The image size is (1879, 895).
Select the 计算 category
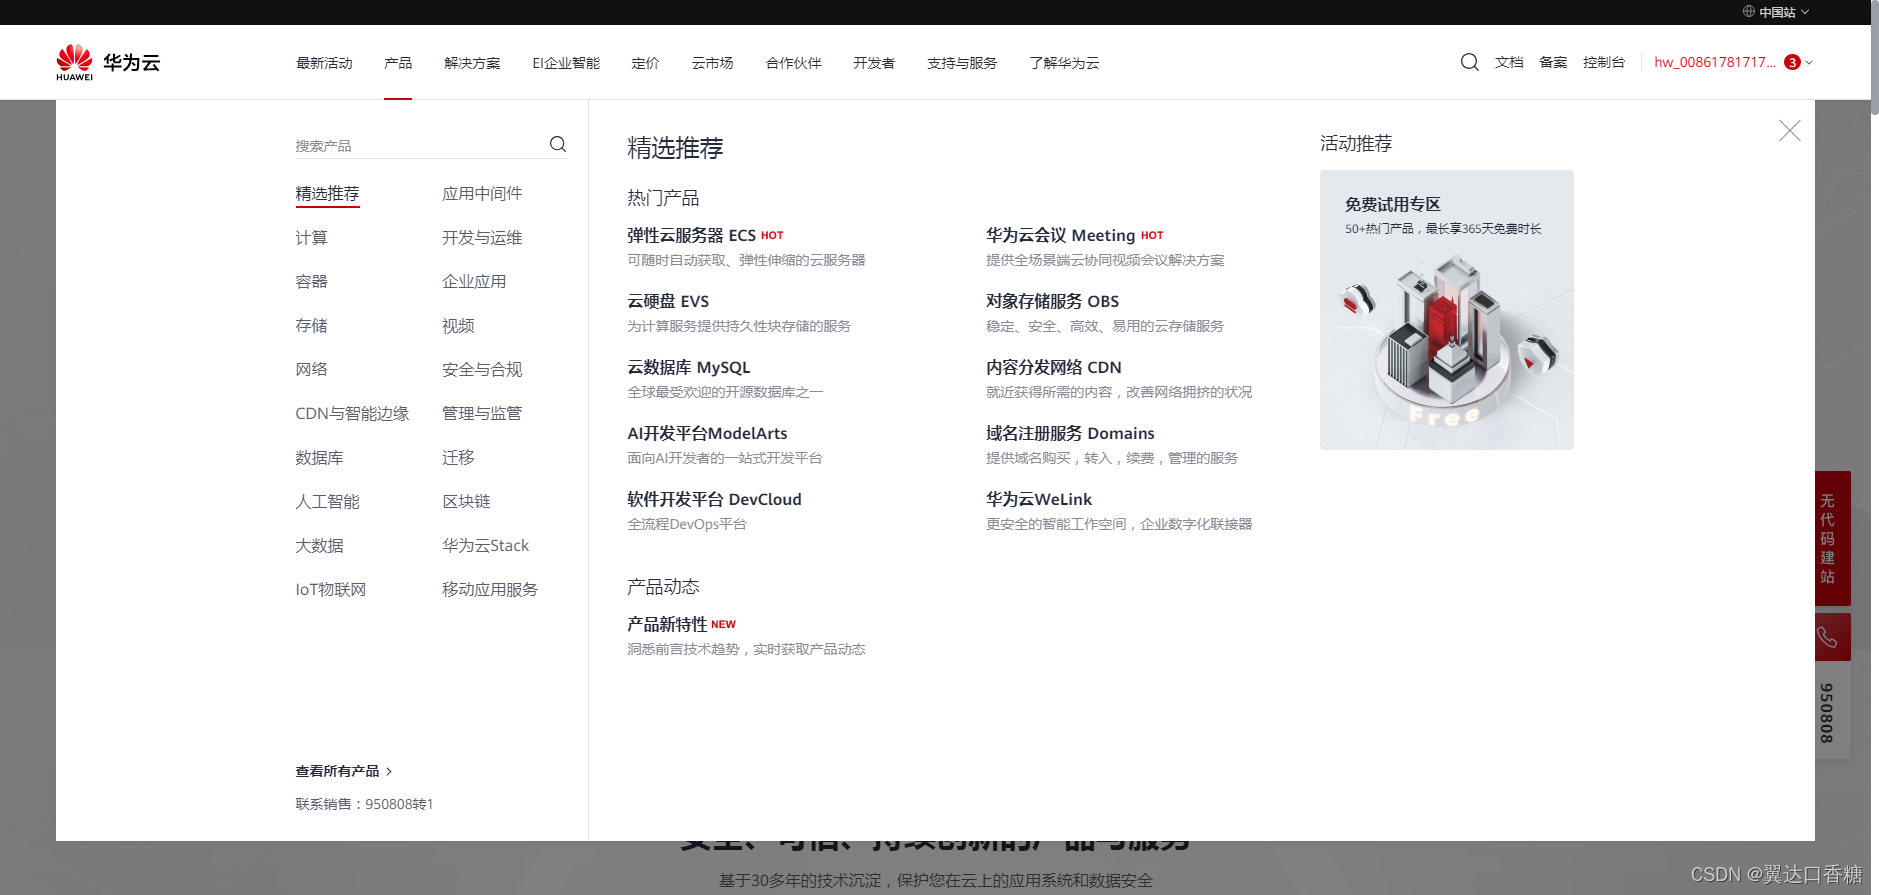point(311,238)
